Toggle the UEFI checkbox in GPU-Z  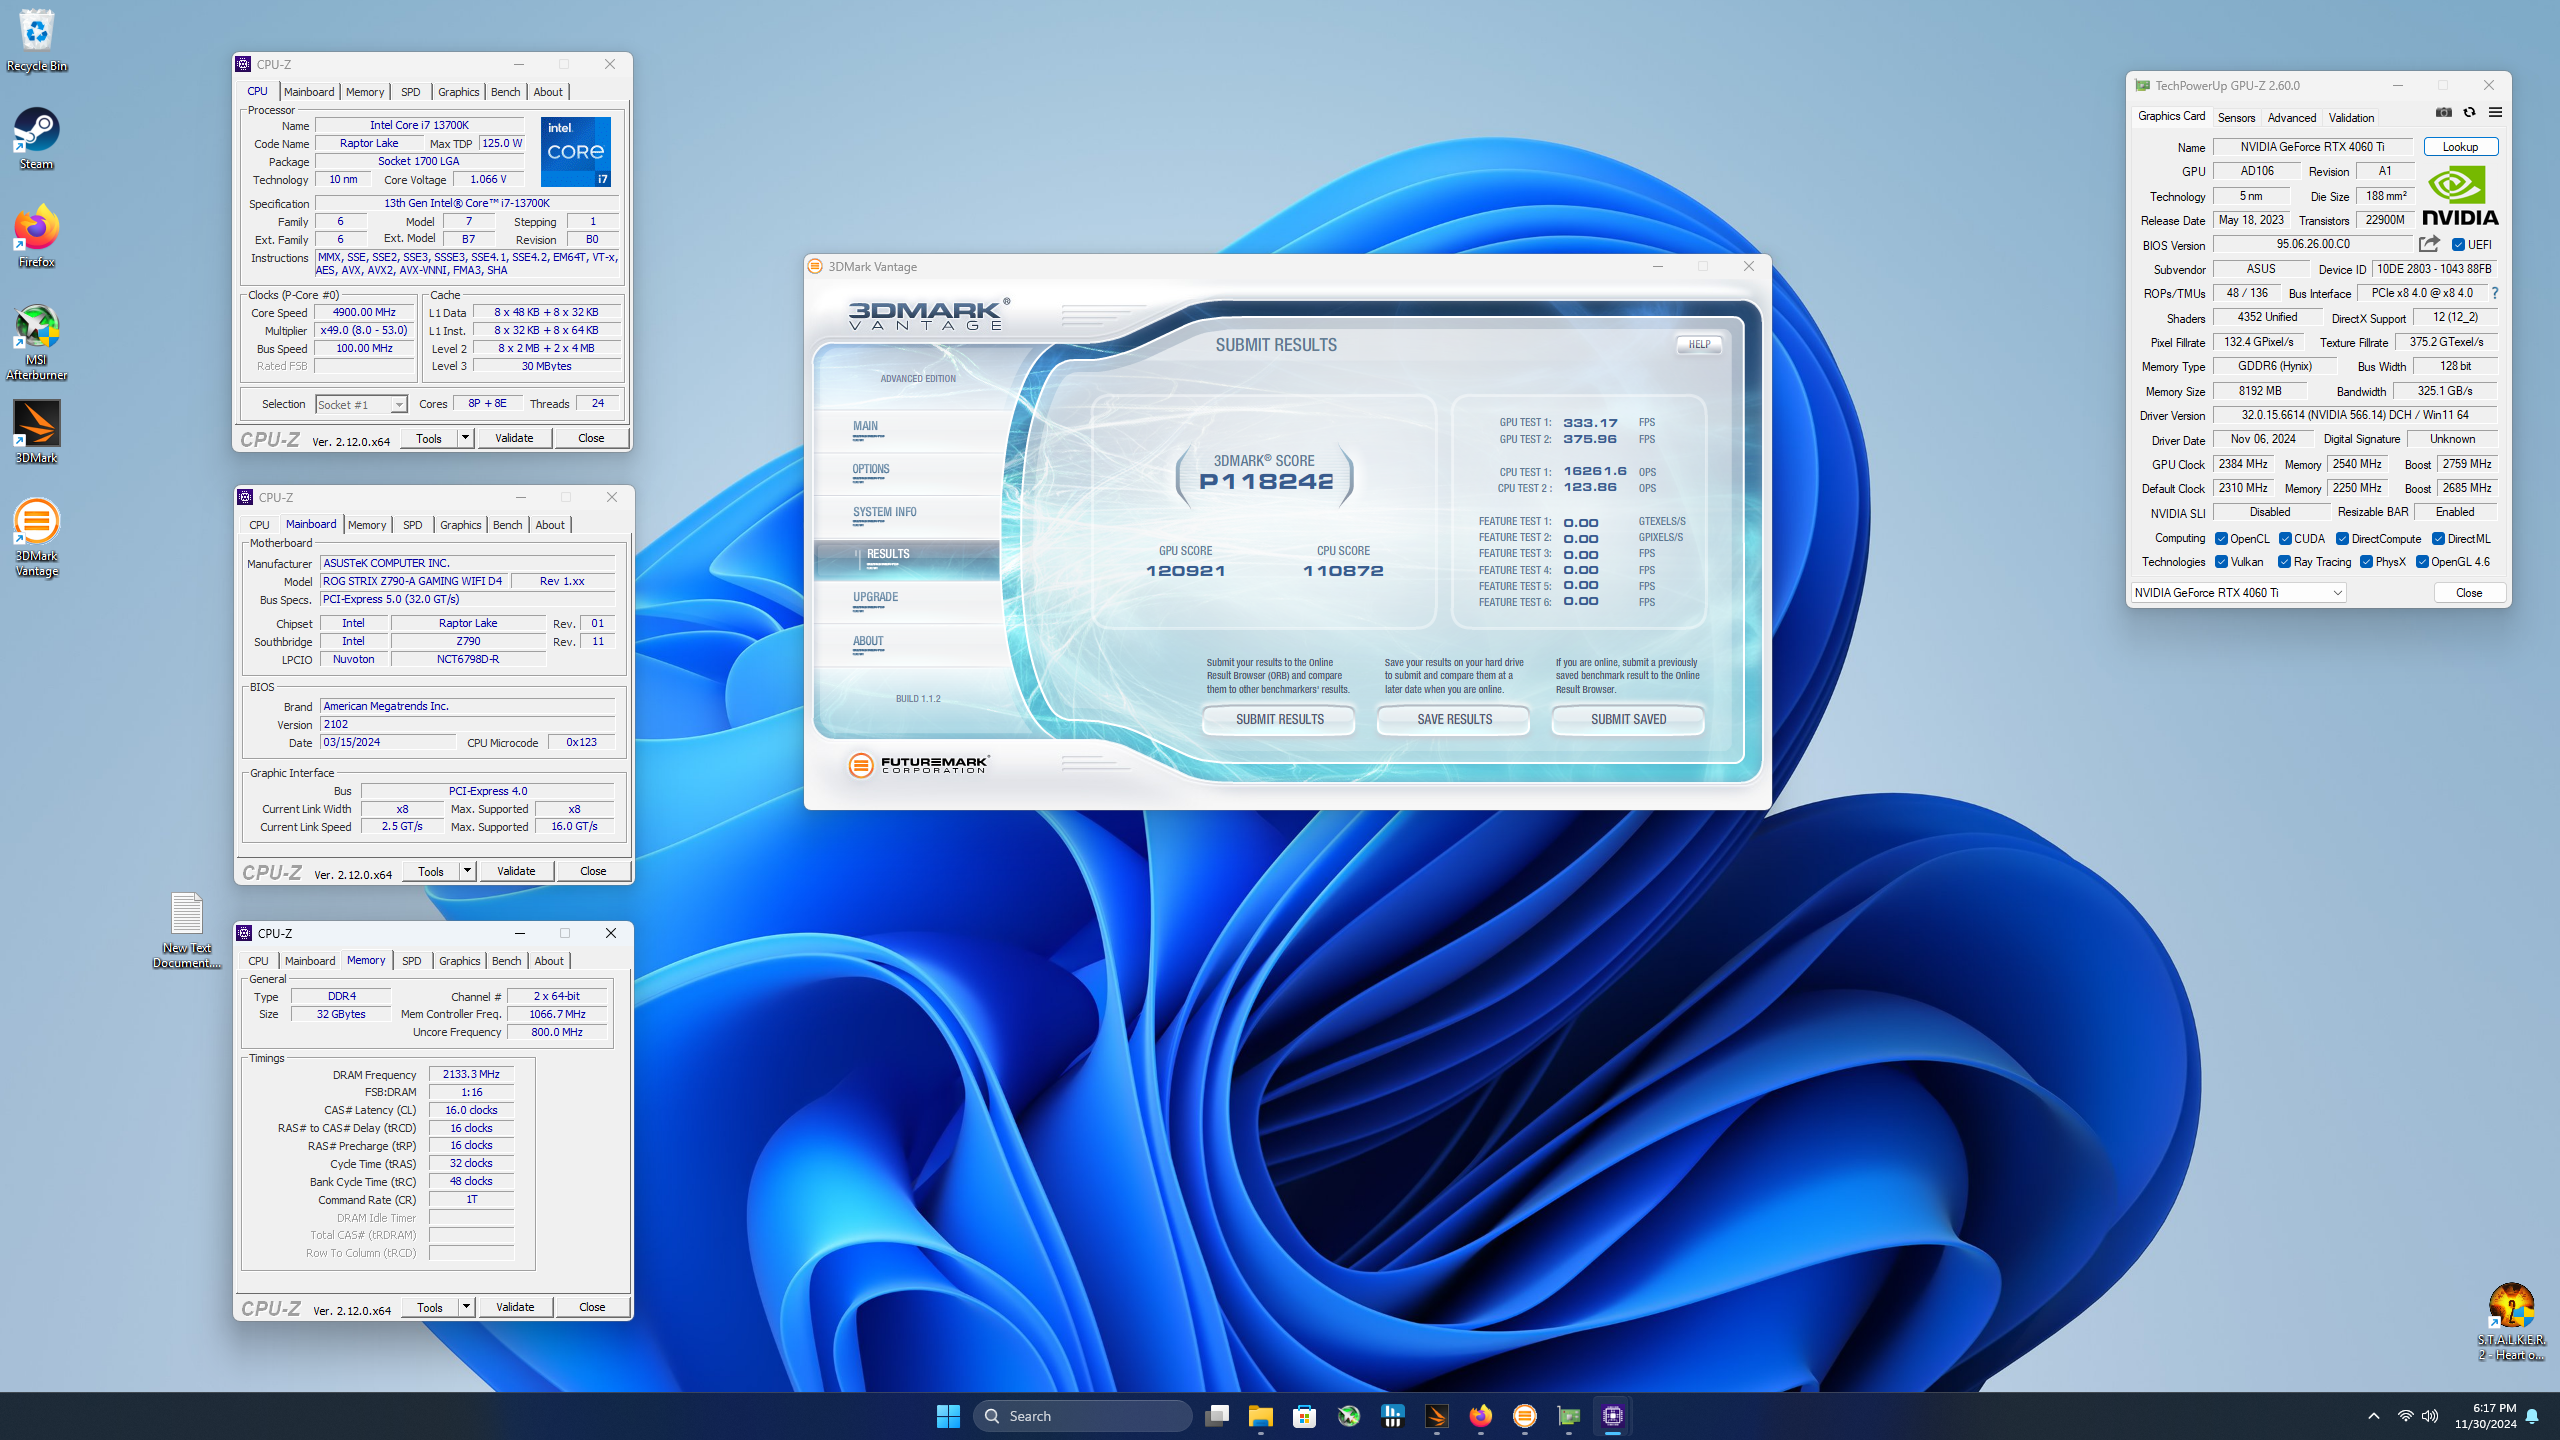coord(2458,245)
